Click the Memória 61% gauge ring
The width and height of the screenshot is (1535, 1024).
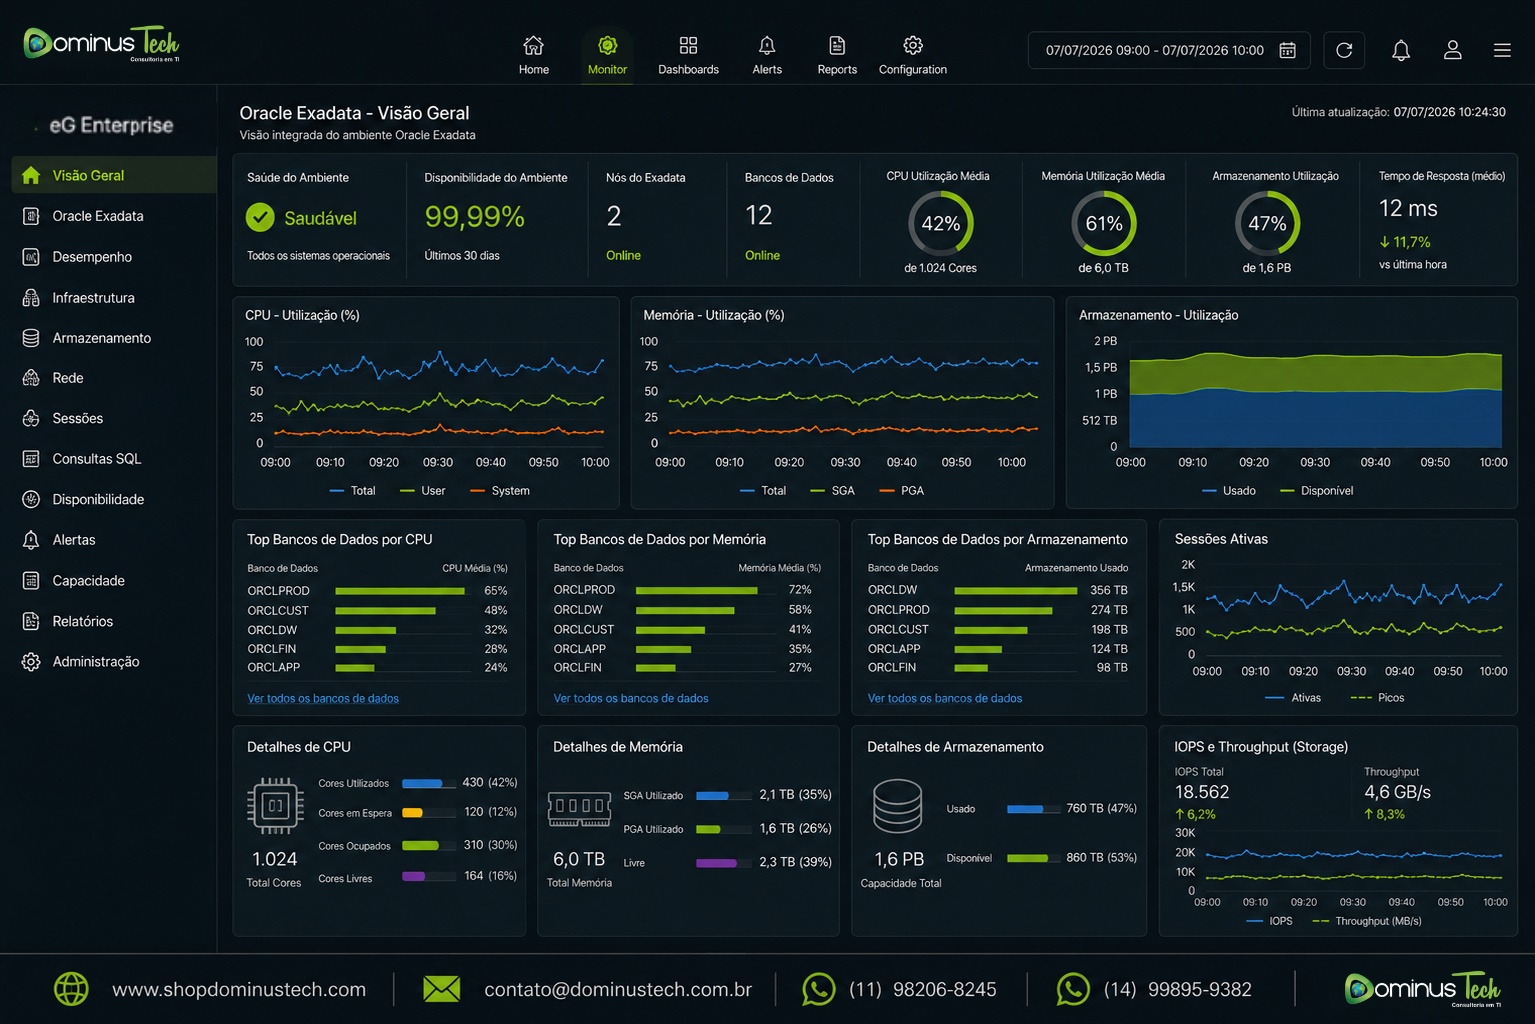1104,224
